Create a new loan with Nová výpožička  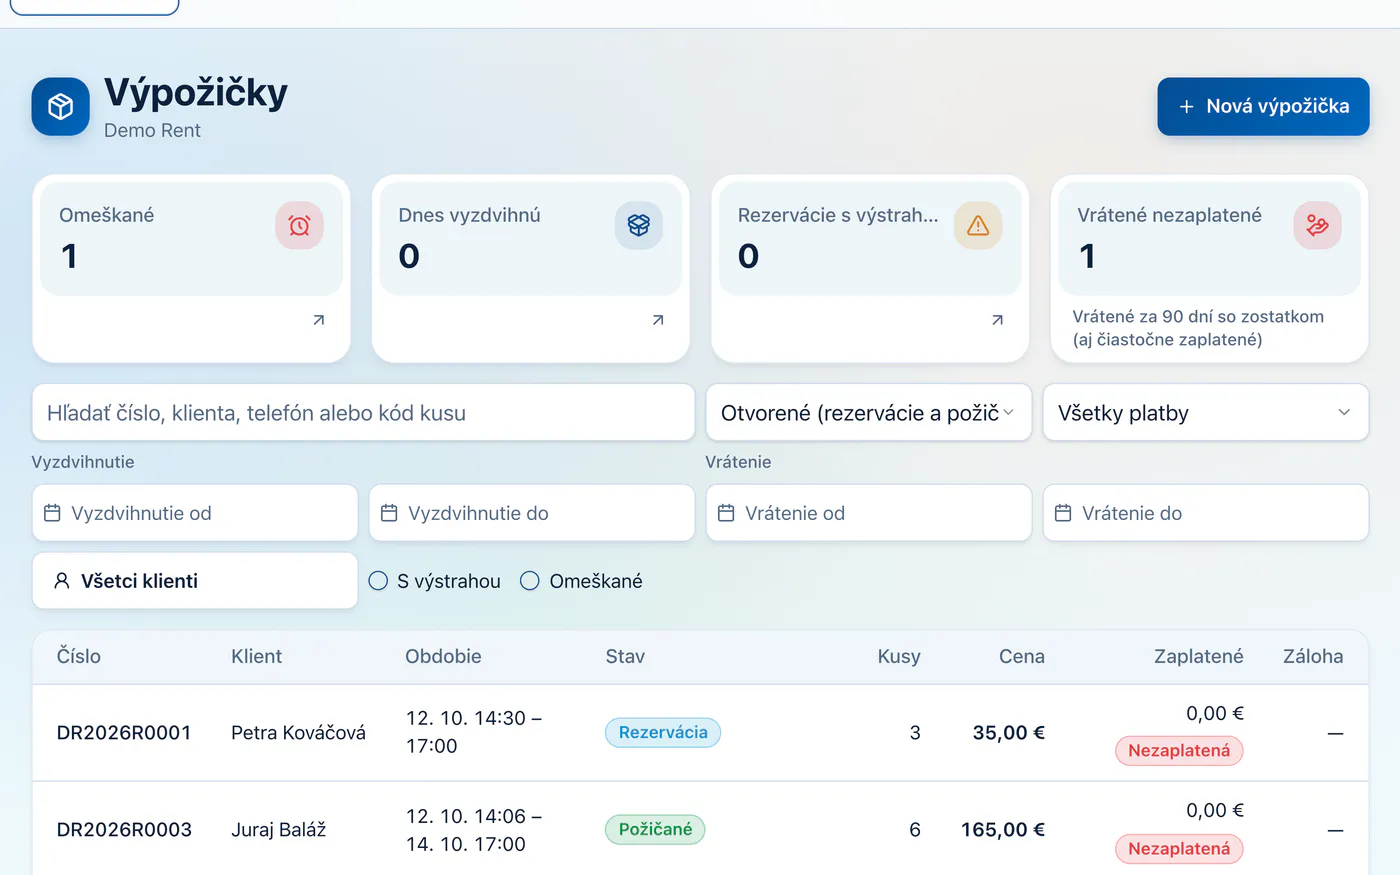pyautogui.click(x=1263, y=106)
